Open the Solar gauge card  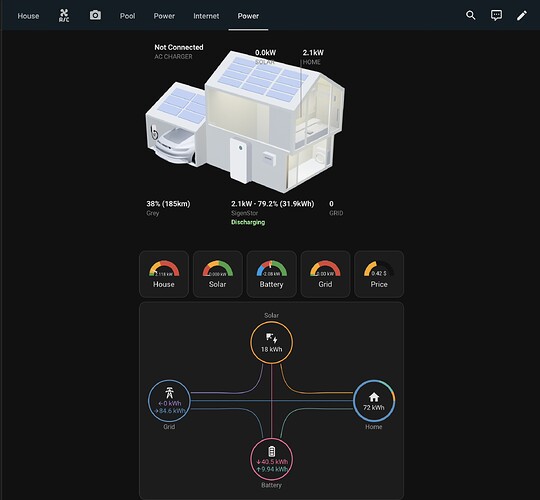coord(218,274)
